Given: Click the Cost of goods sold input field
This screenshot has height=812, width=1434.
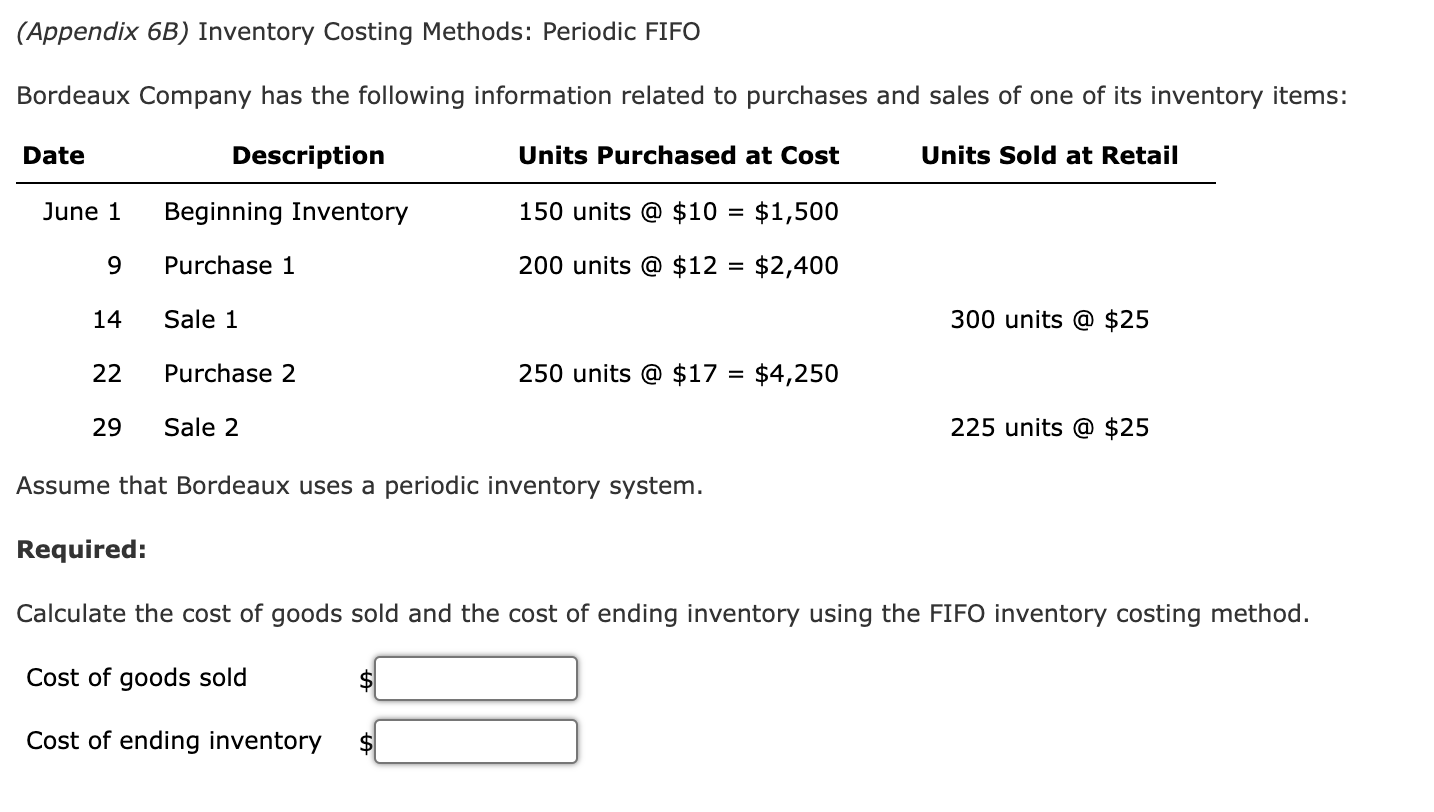Looking at the screenshot, I should click(x=476, y=679).
